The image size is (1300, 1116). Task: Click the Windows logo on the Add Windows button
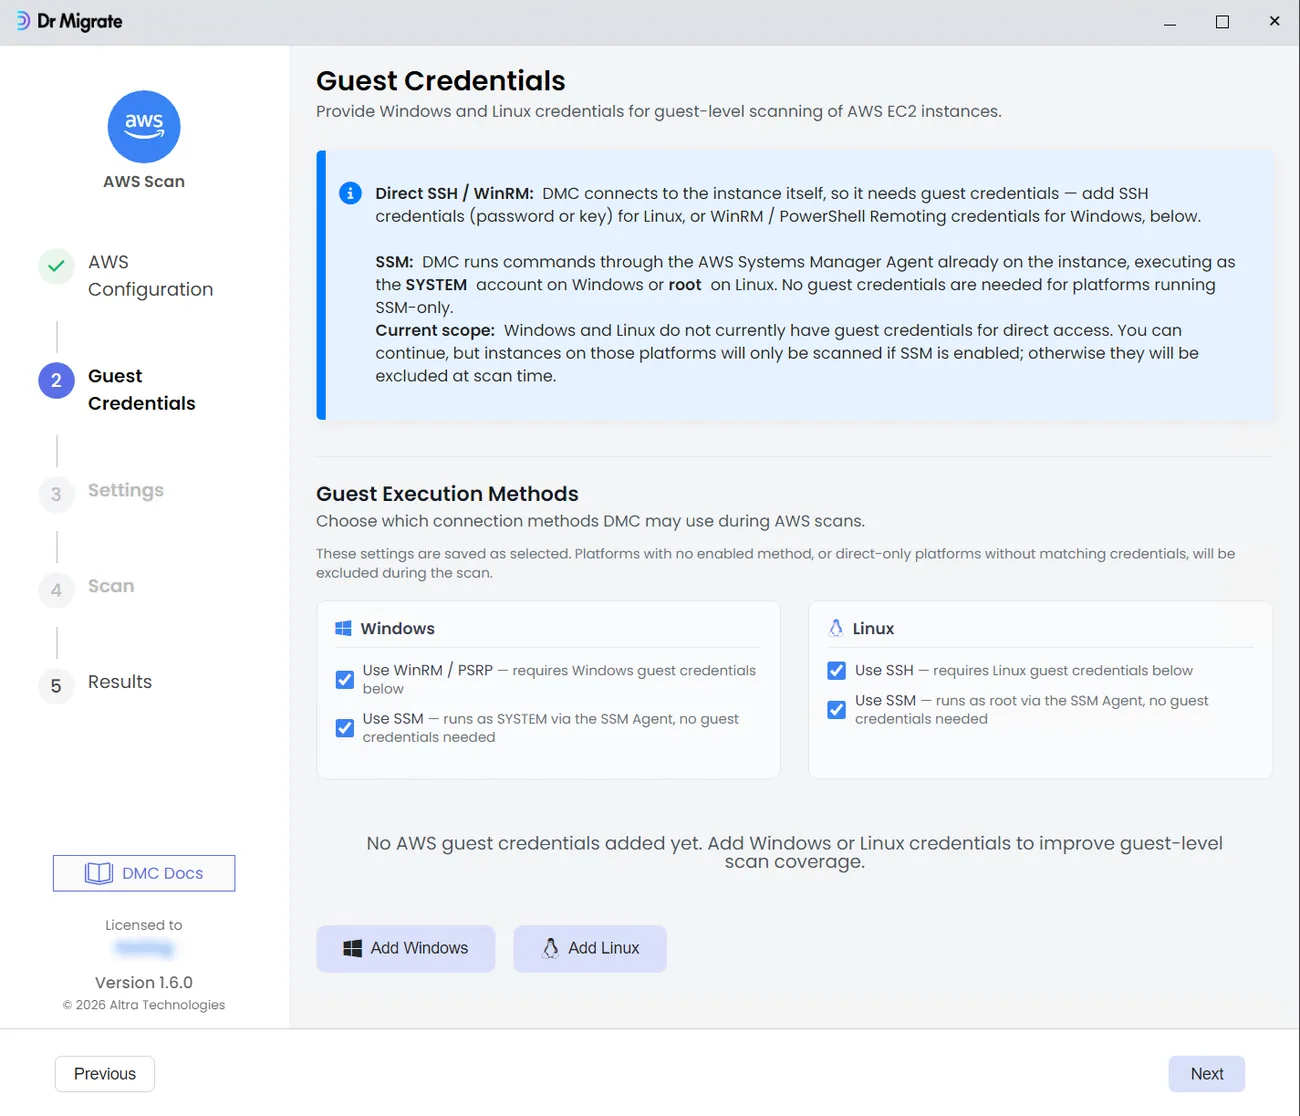click(352, 948)
